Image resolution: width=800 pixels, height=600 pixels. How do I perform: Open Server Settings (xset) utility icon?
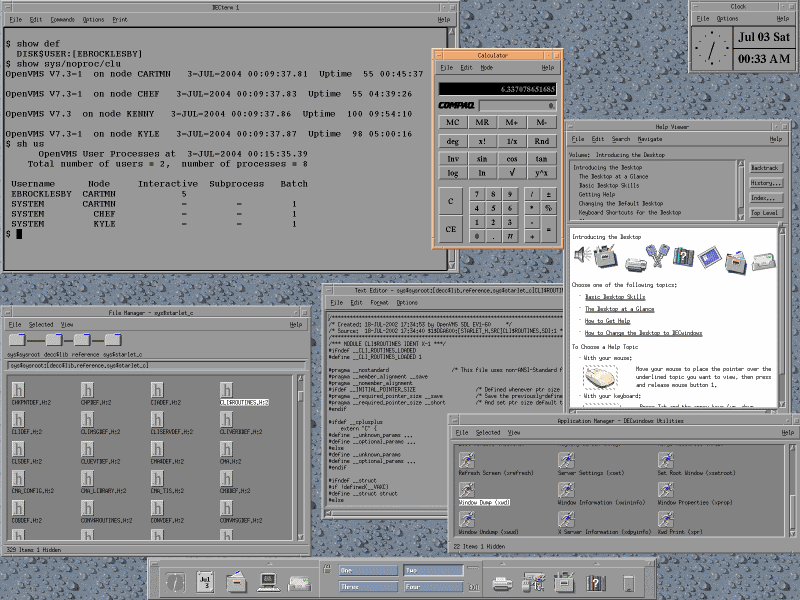pos(566,460)
